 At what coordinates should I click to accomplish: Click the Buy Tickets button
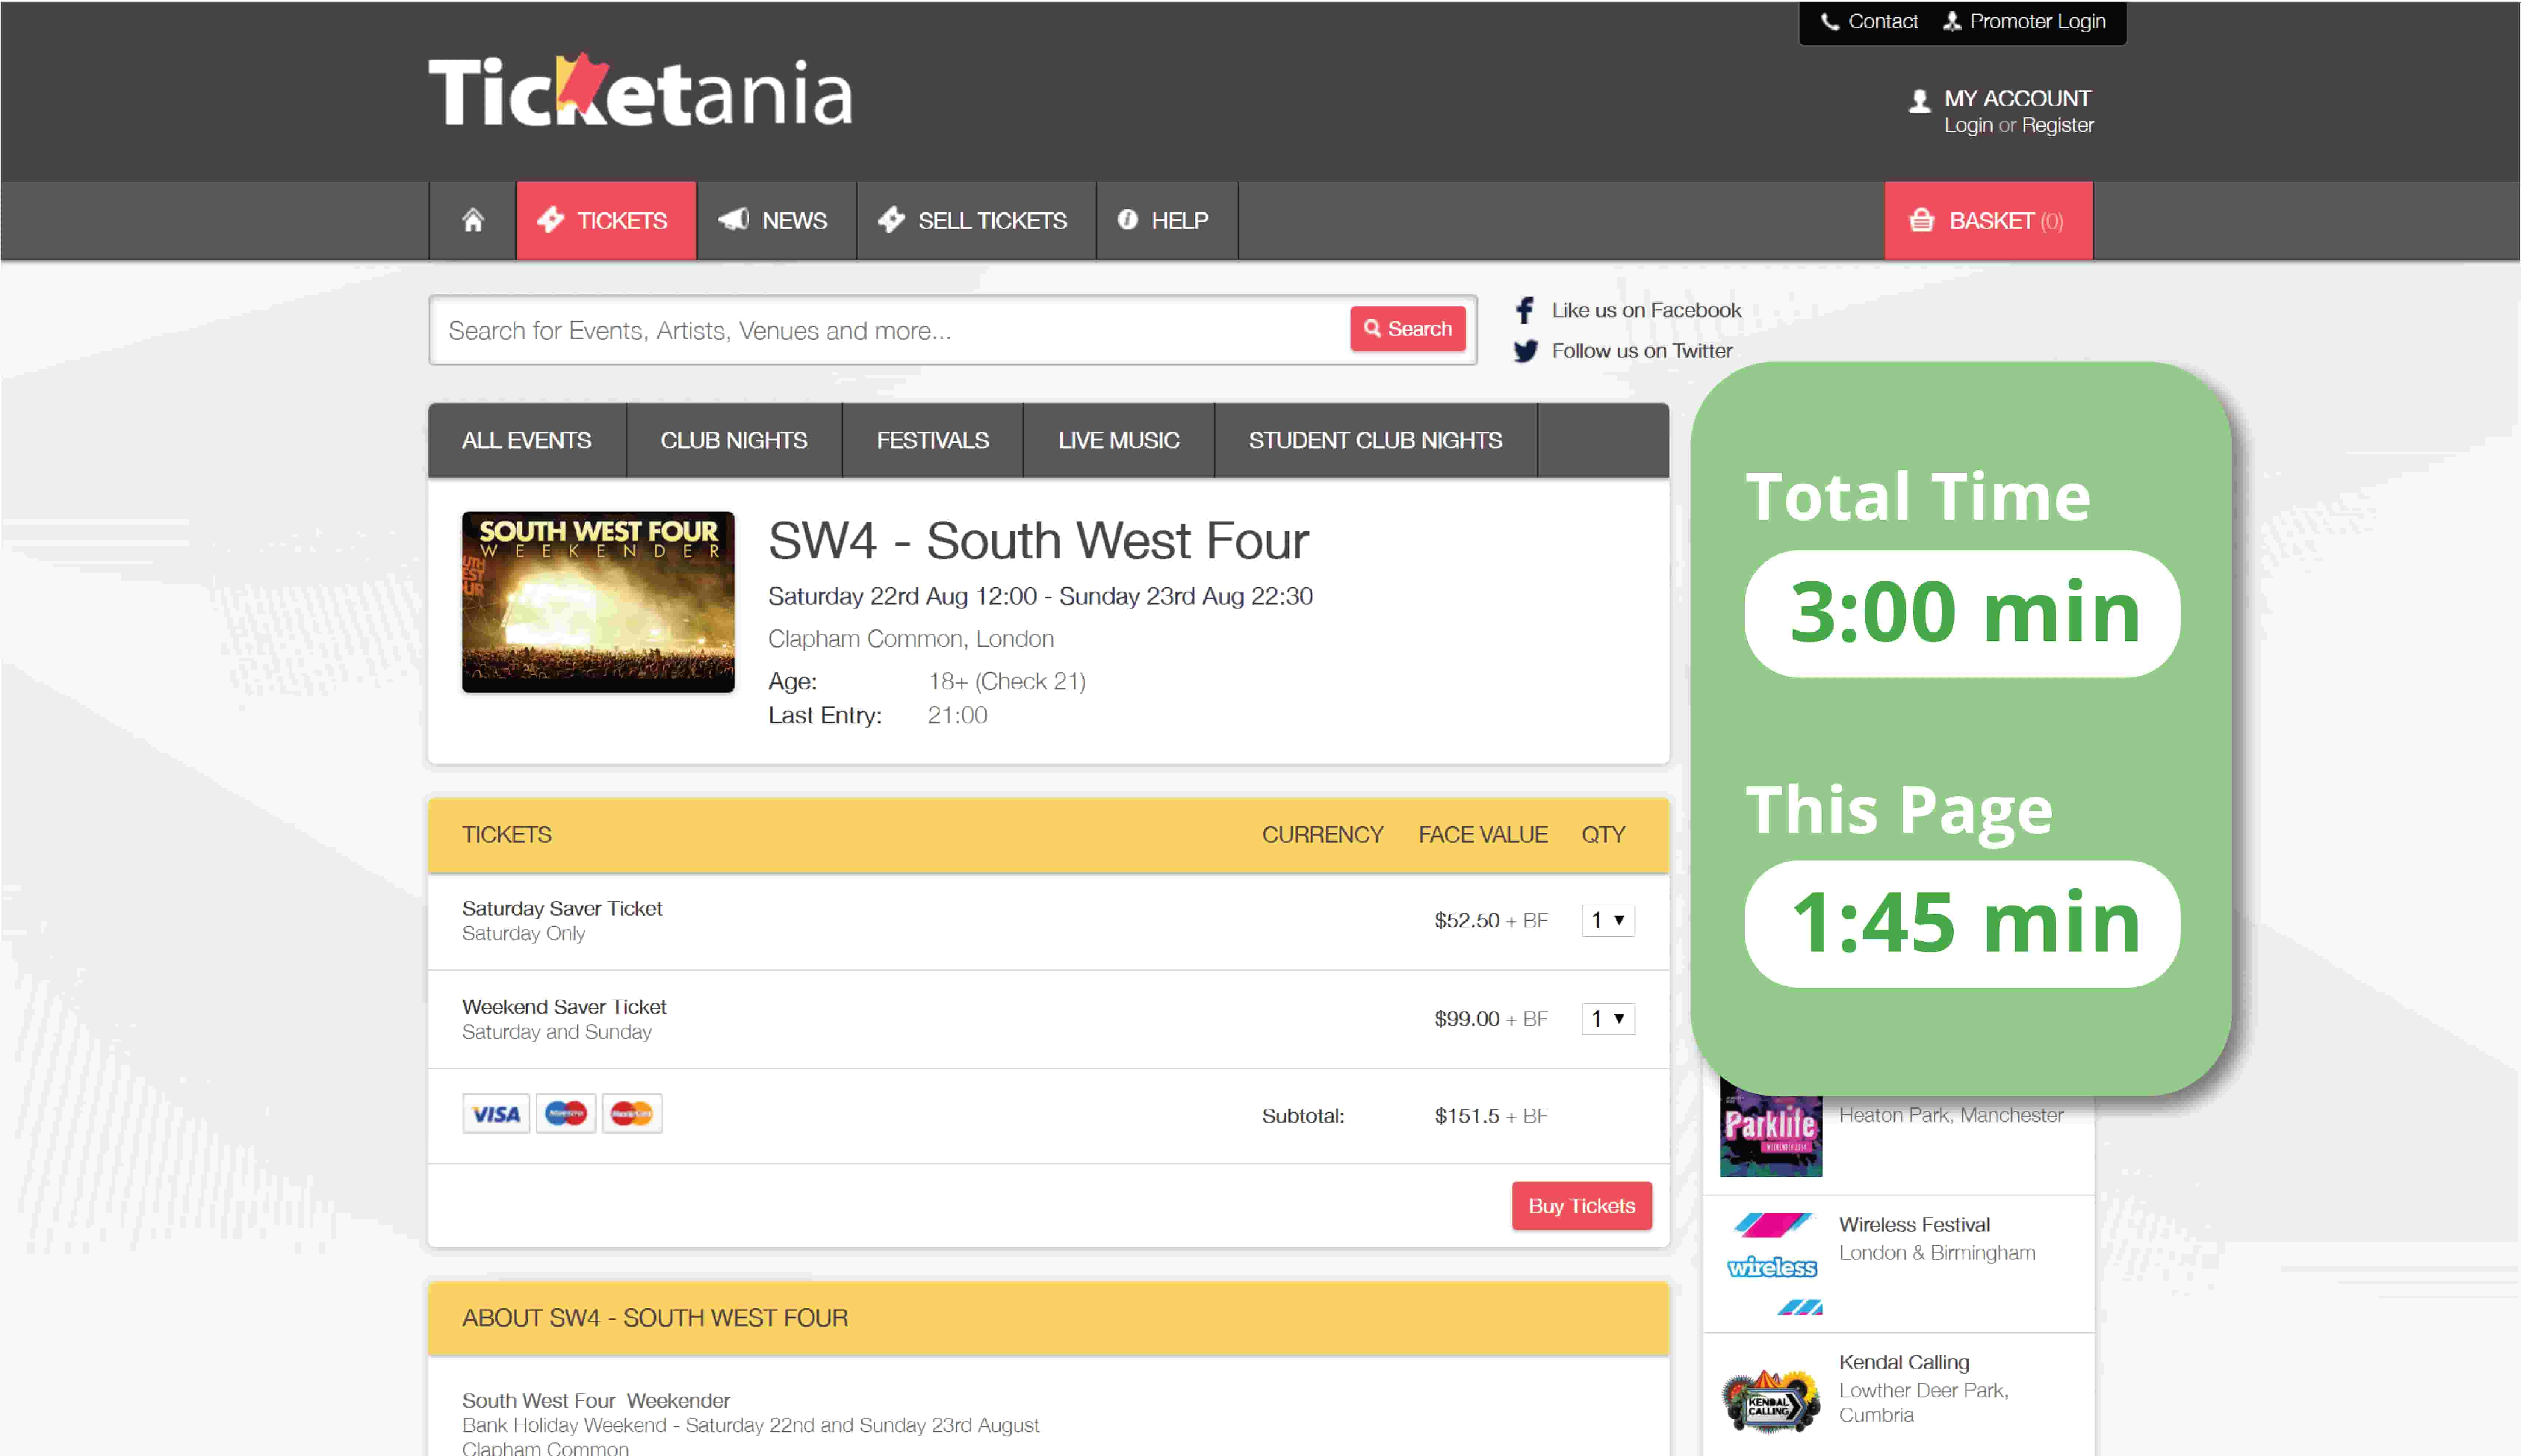pyautogui.click(x=1582, y=1206)
